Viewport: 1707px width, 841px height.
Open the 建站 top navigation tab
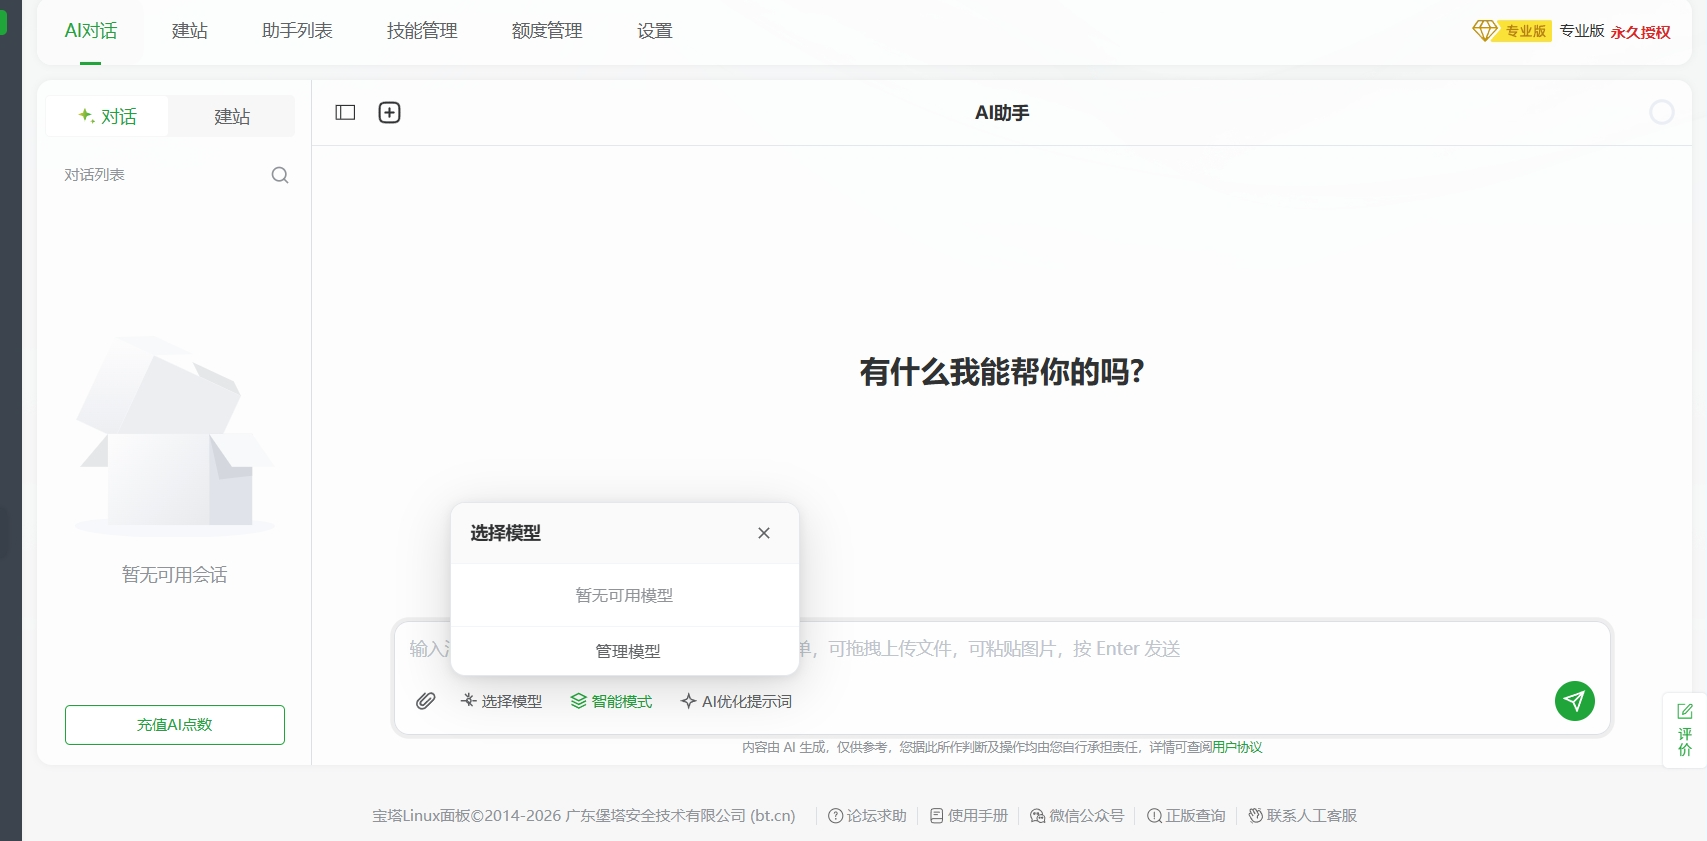(190, 31)
